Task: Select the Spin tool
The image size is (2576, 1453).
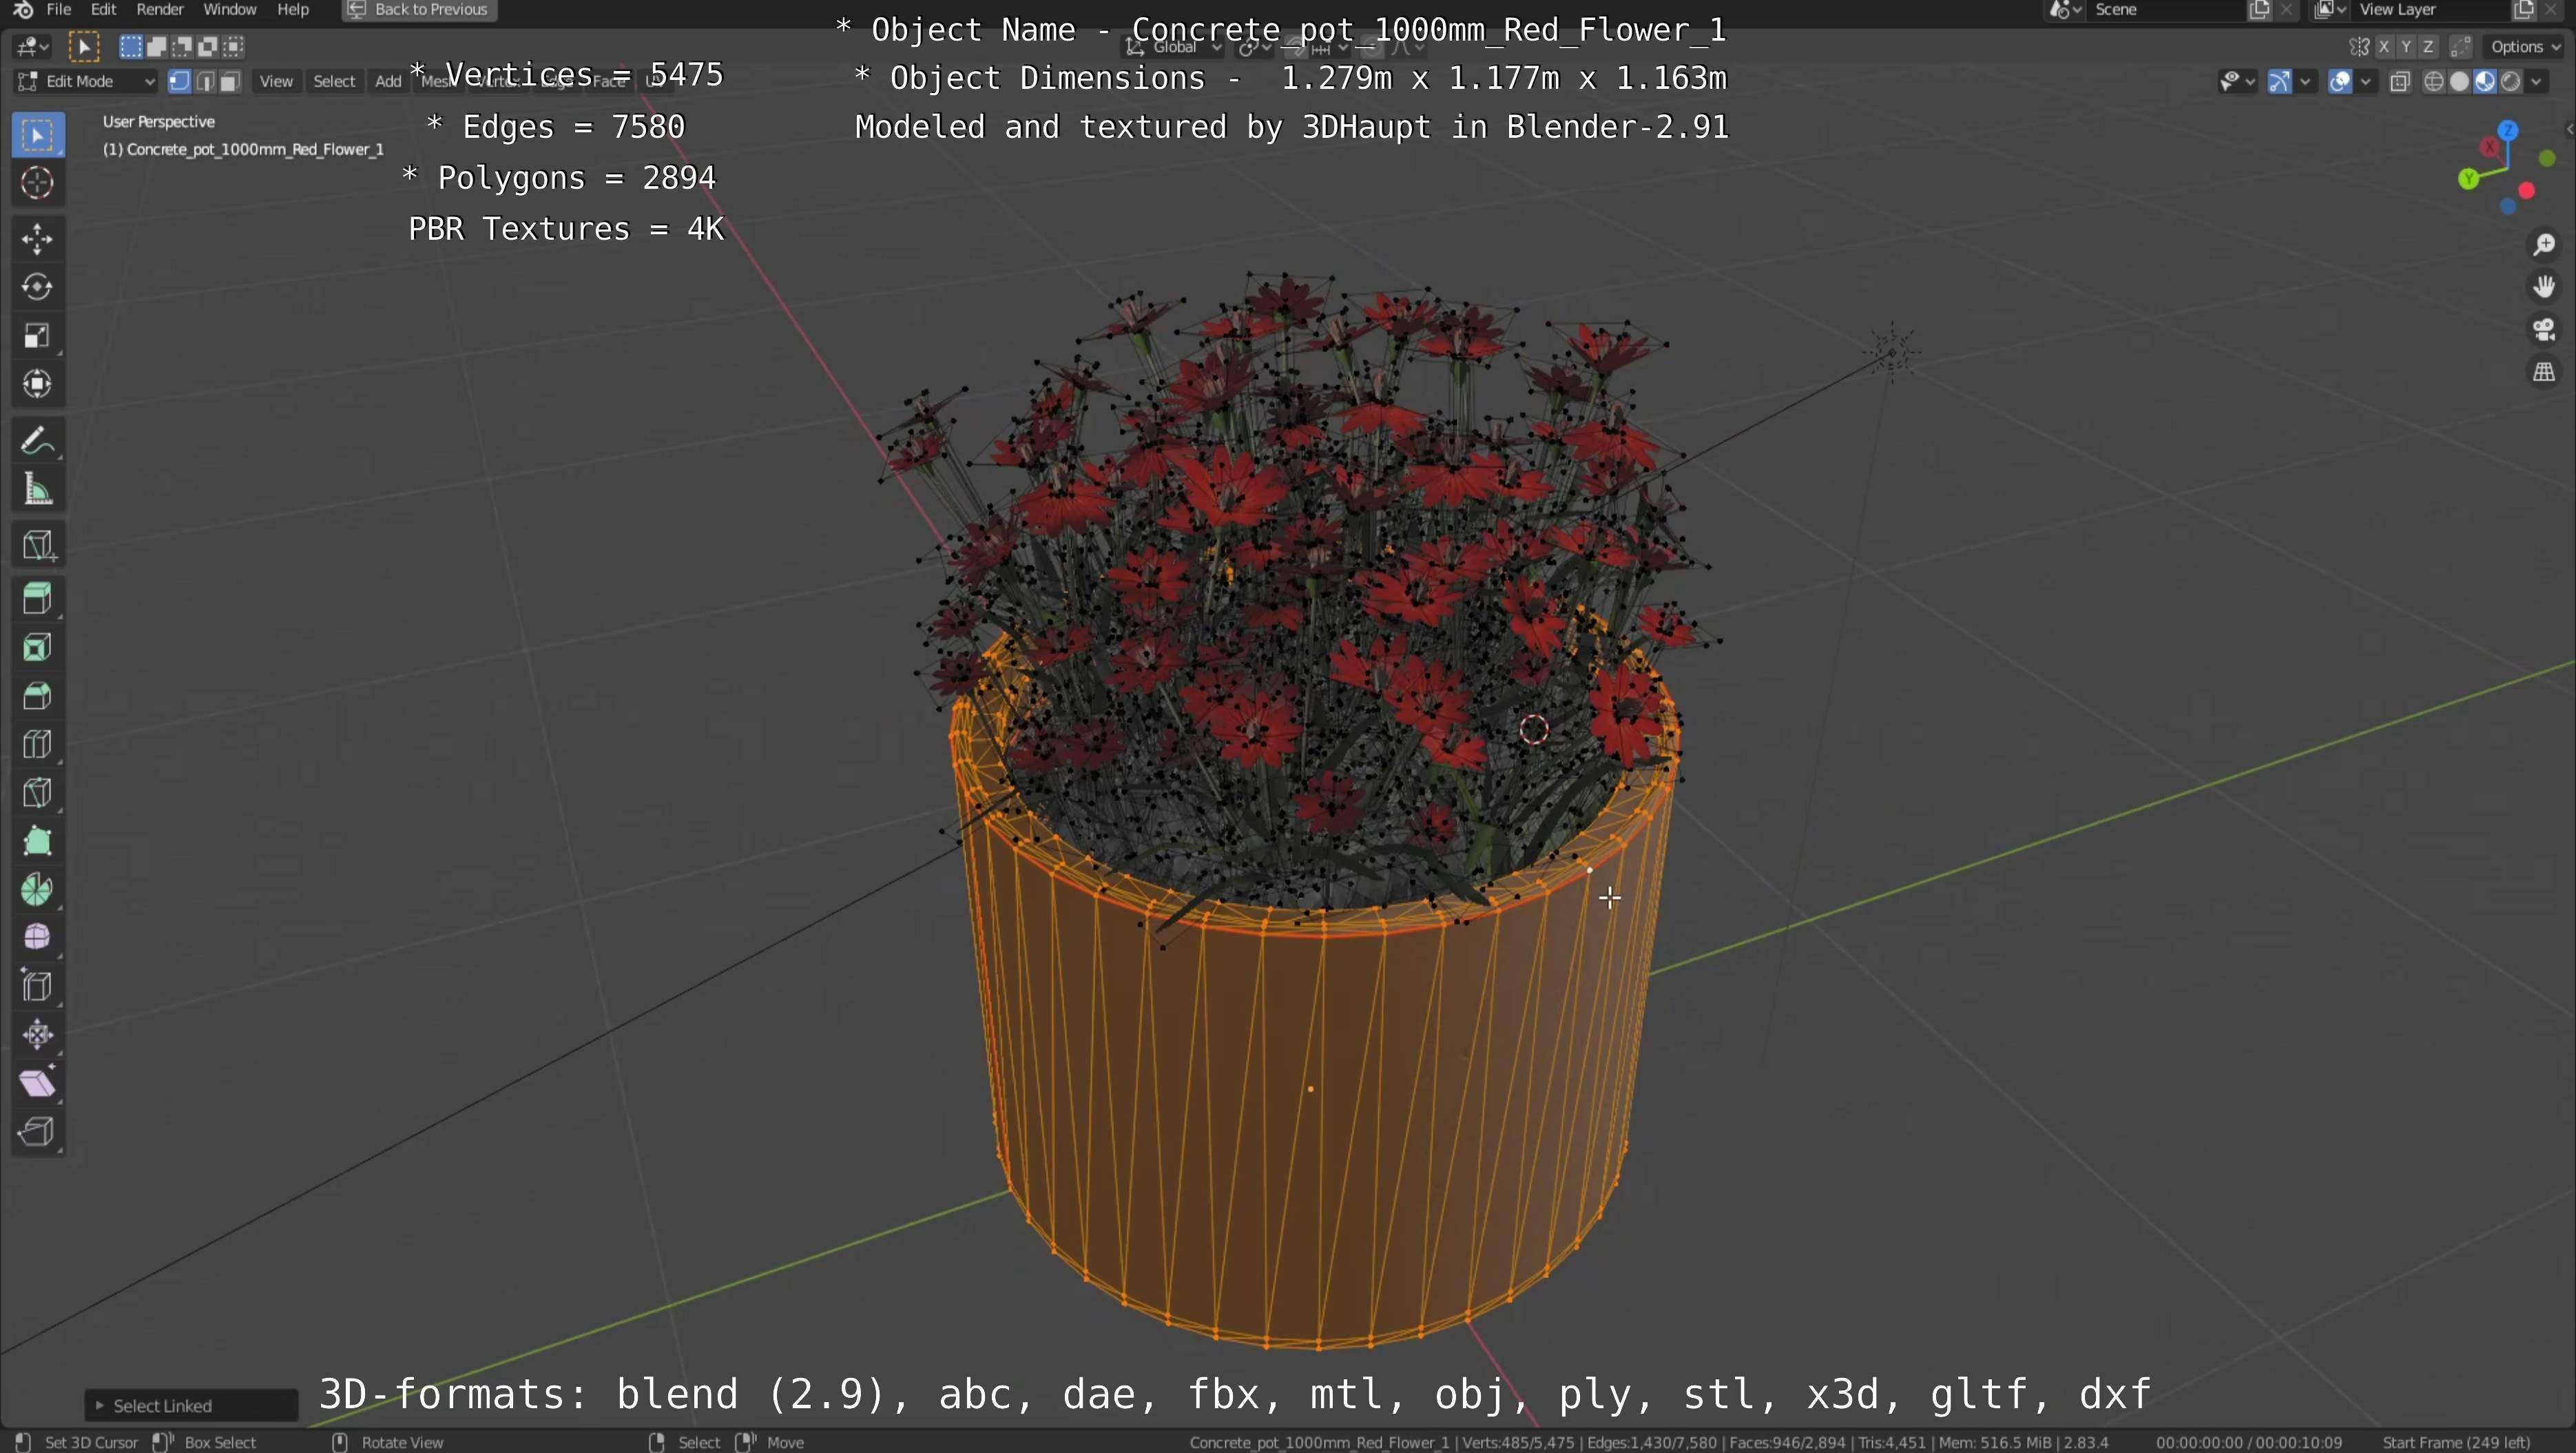Action: pos(38,890)
